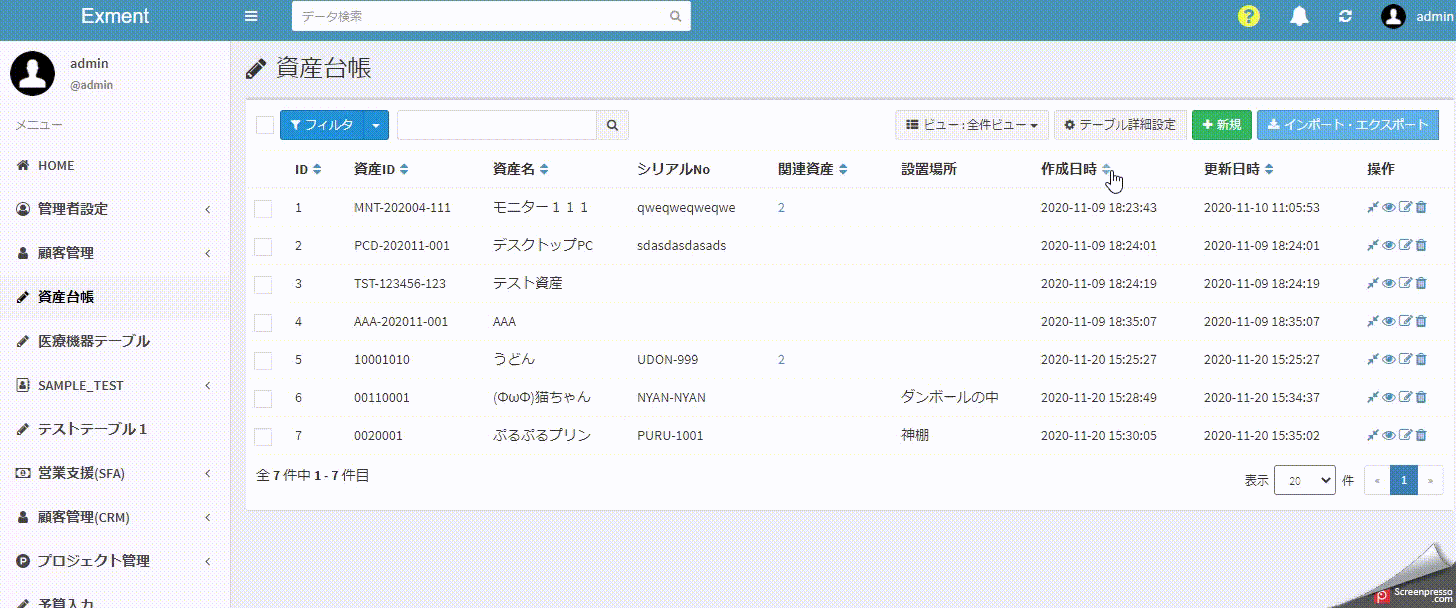Show row 5 うどん details
The width and height of the screenshot is (1456, 608).
1389,359
